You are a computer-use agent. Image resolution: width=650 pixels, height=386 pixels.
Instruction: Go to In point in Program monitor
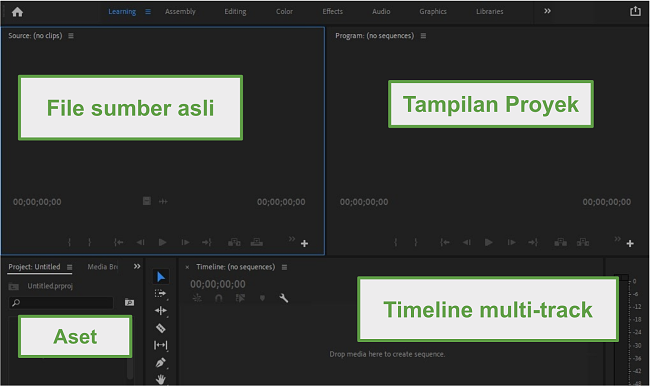445,242
